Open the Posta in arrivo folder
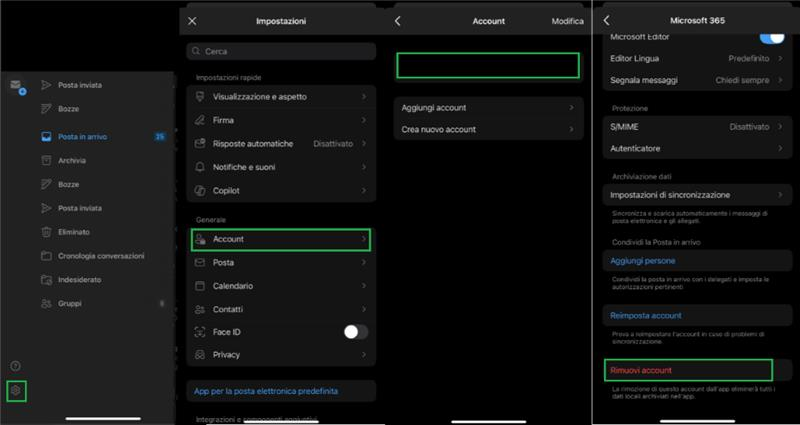 coord(83,137)
